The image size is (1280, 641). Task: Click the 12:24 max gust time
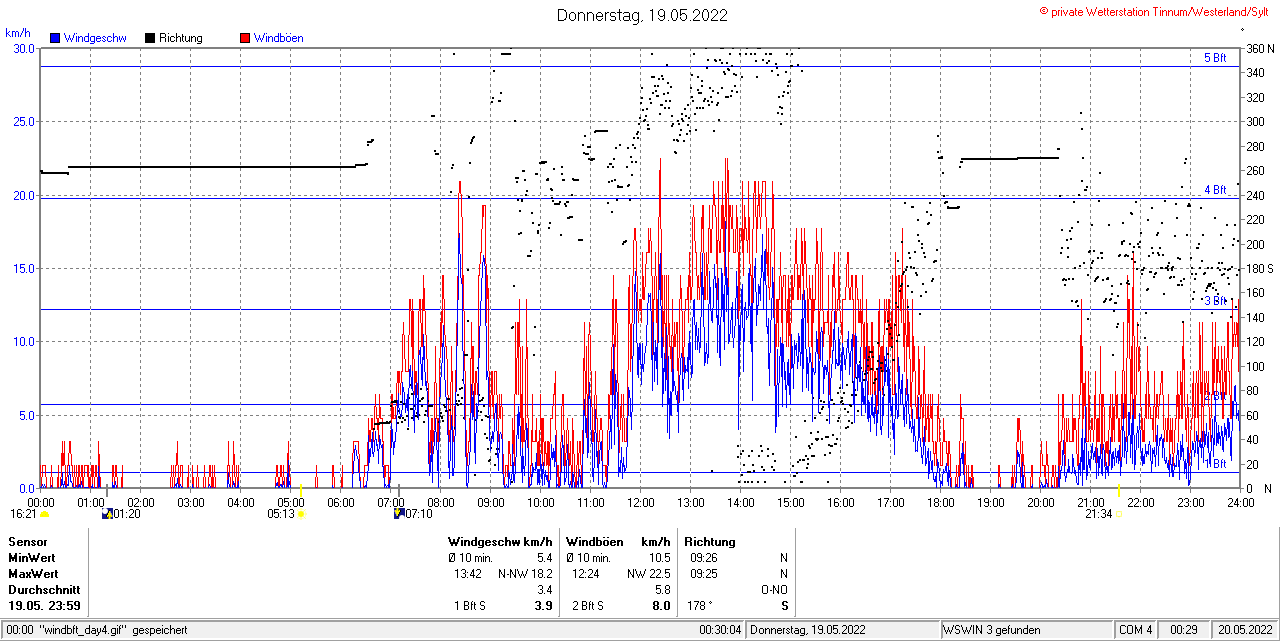point(586,574)
